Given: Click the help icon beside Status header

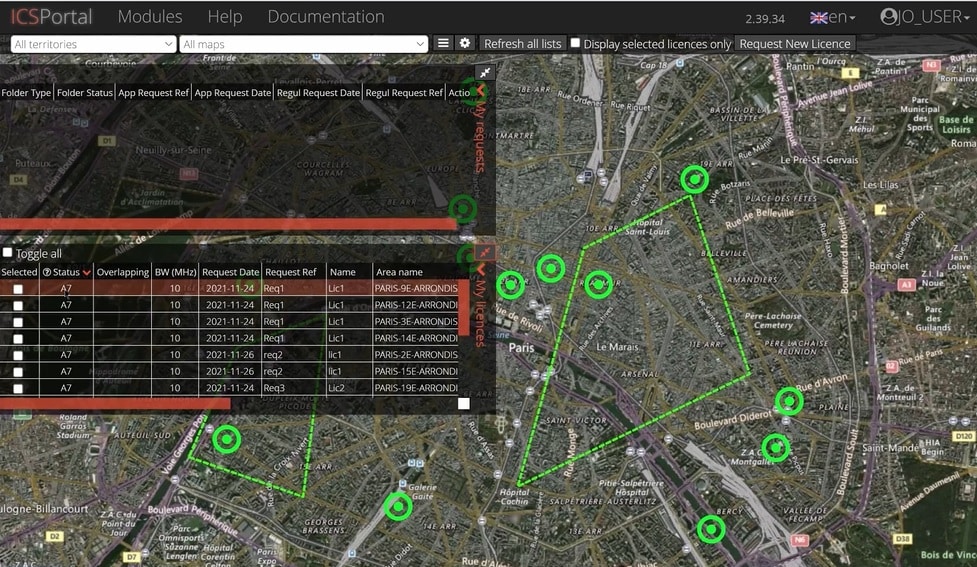Looking at the screenshot, I should (x=47, y=272).
